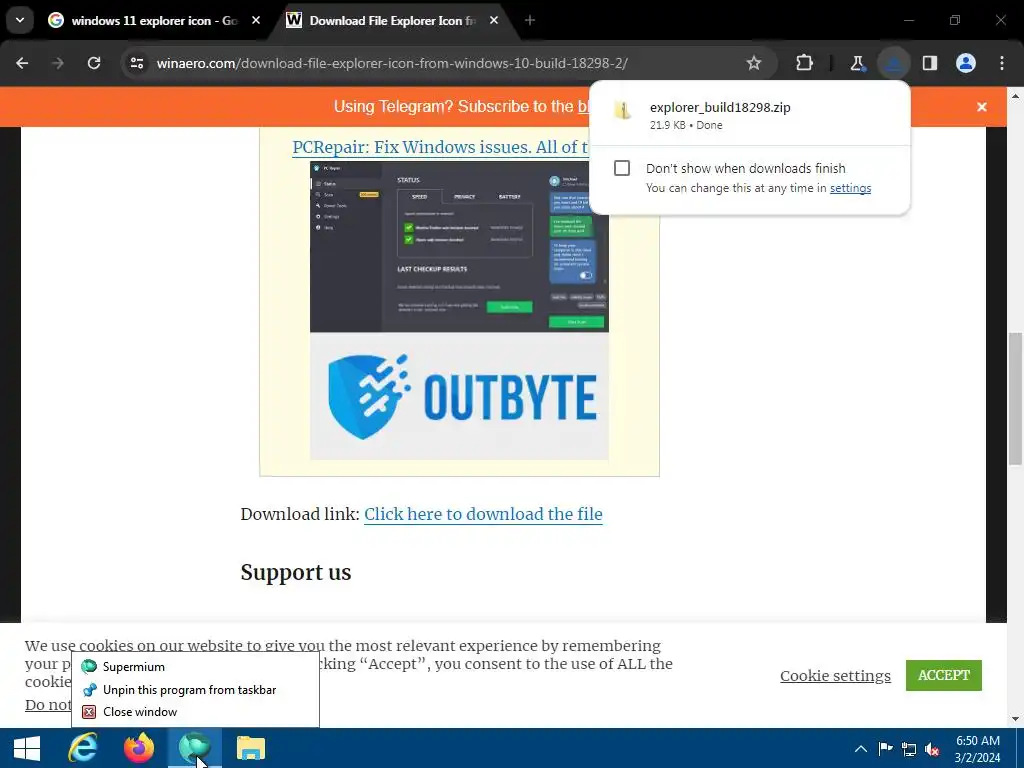Click the Telegram subscribe banner text

point(461,106)
